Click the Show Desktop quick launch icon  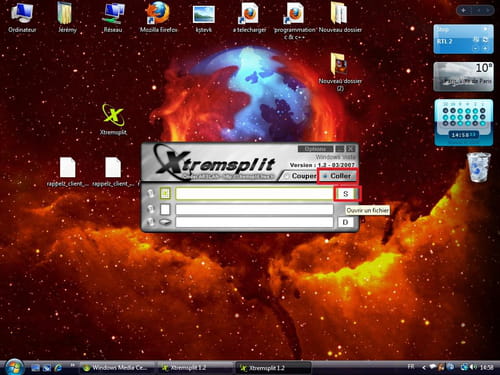point(35,368)
